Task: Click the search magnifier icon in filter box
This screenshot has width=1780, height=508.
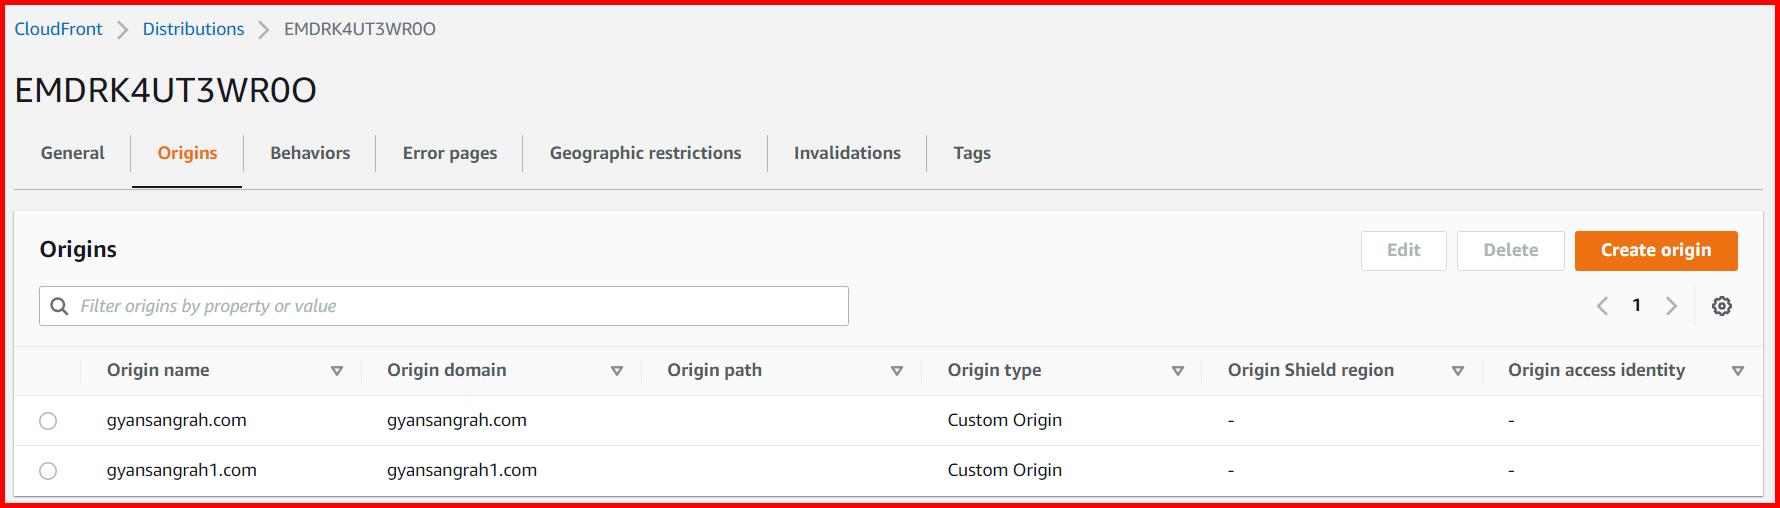Action: click(60, 306)
